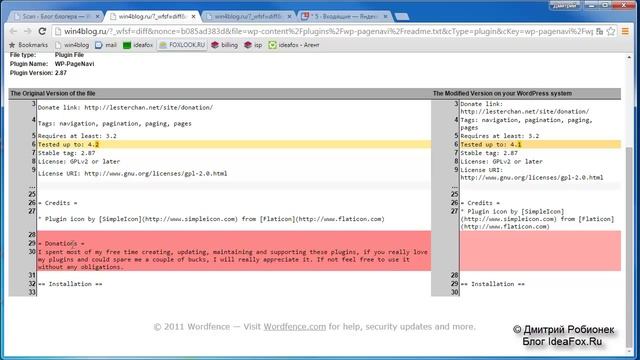Click the 'File type:' label text
This screenshot has height=360, width=640.
tap(23, 55)
